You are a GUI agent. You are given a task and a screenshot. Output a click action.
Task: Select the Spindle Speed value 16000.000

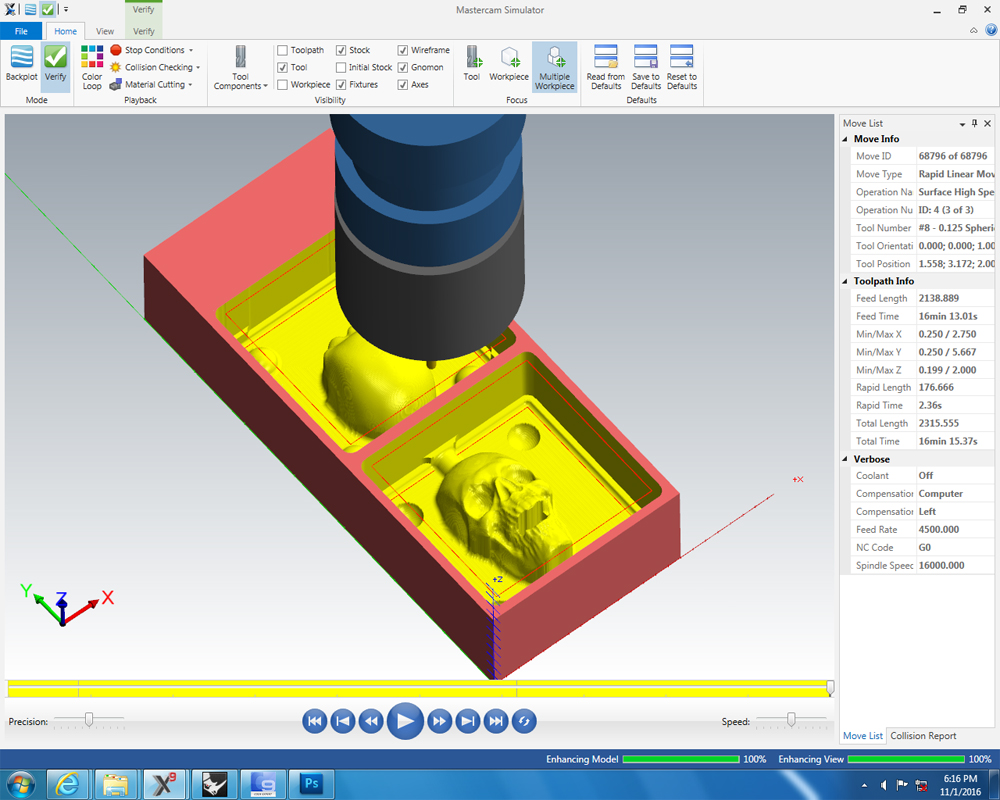[941, 565]
